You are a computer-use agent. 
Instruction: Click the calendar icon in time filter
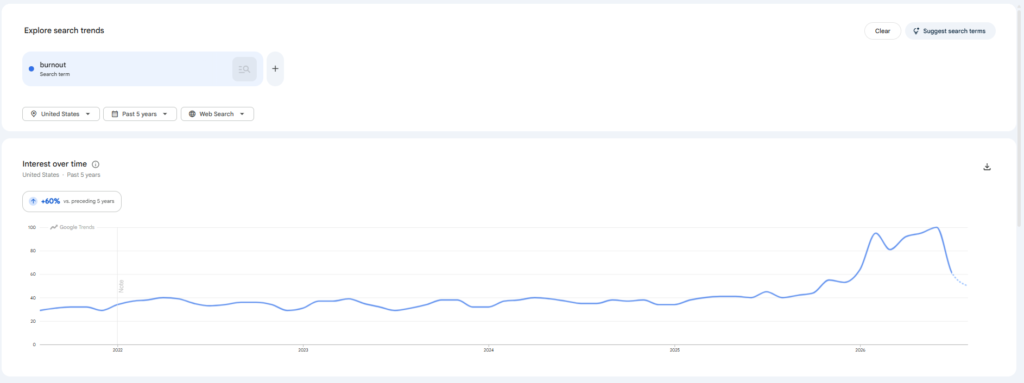[x=114, y=114]
